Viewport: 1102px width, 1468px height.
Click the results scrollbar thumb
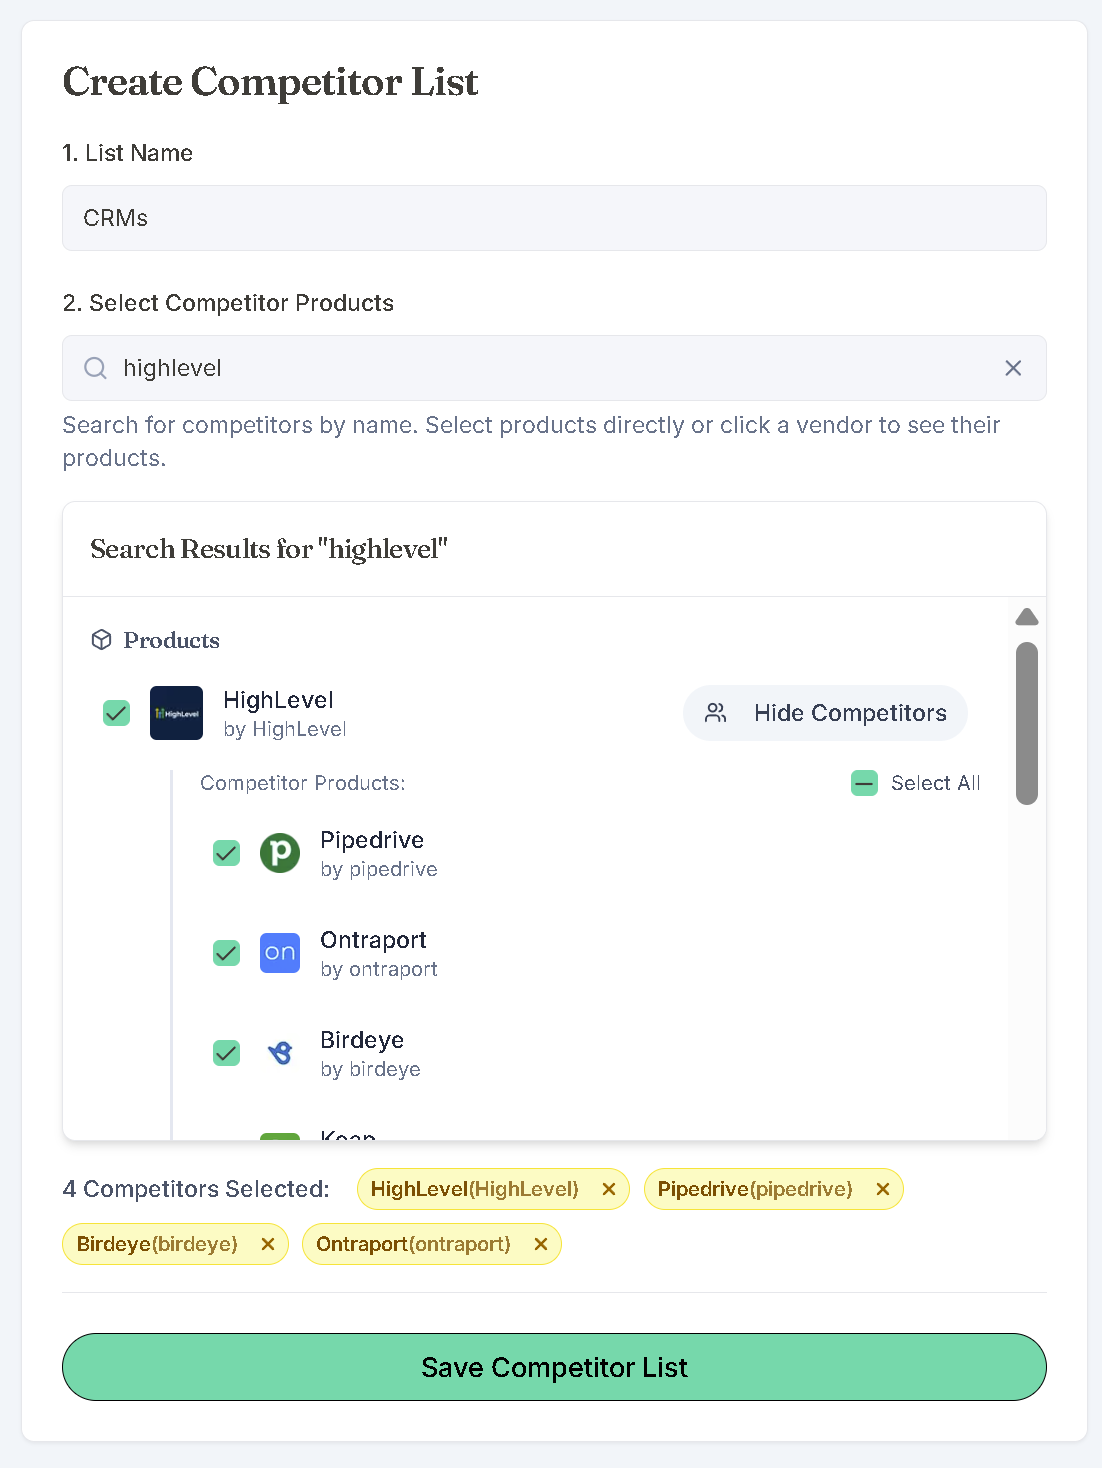[1027, 723]
